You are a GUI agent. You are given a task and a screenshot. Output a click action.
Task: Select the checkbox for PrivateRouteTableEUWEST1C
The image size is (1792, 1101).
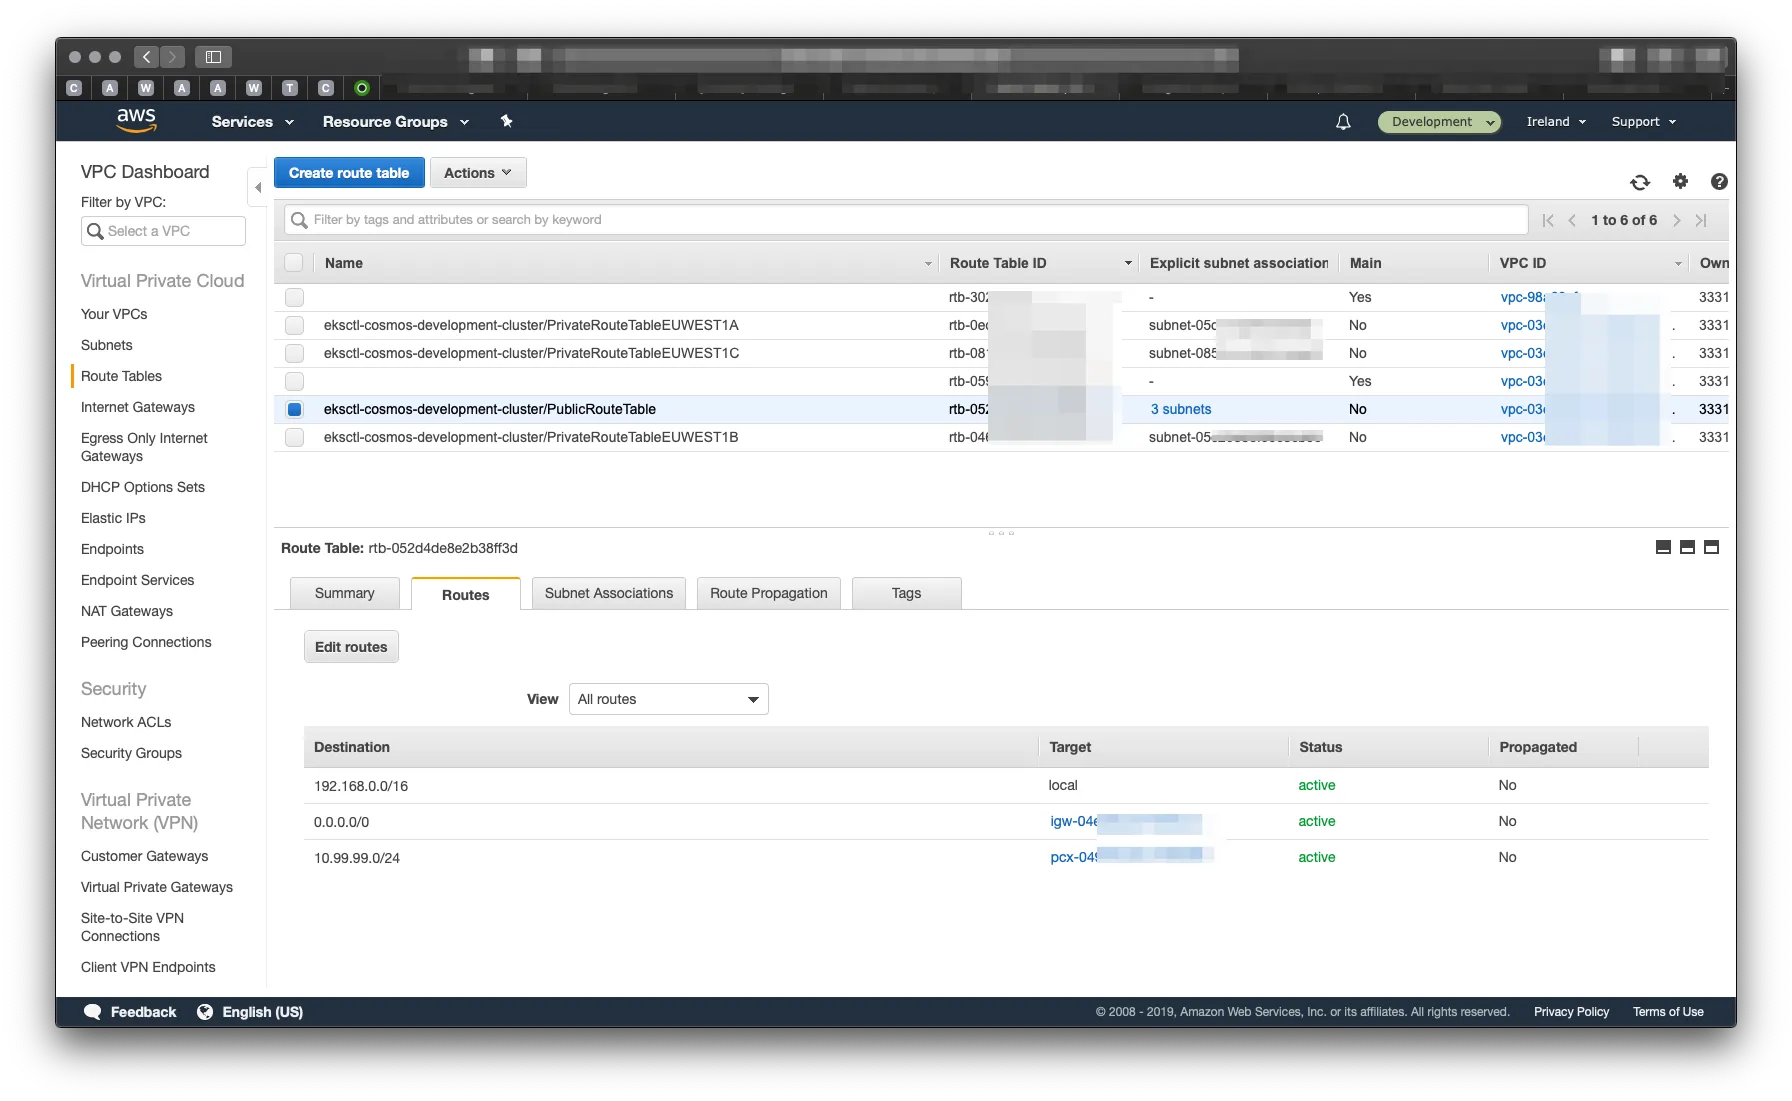pos(294,353)
